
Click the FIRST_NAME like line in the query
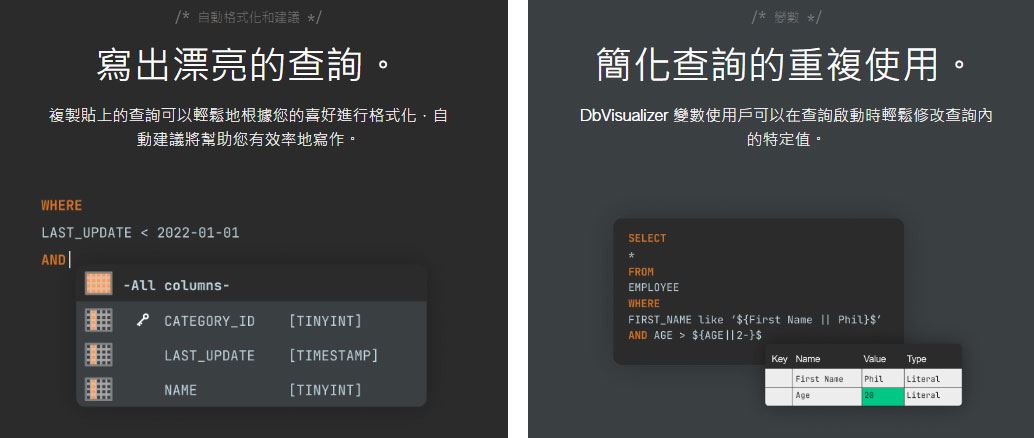pos(753,319)
